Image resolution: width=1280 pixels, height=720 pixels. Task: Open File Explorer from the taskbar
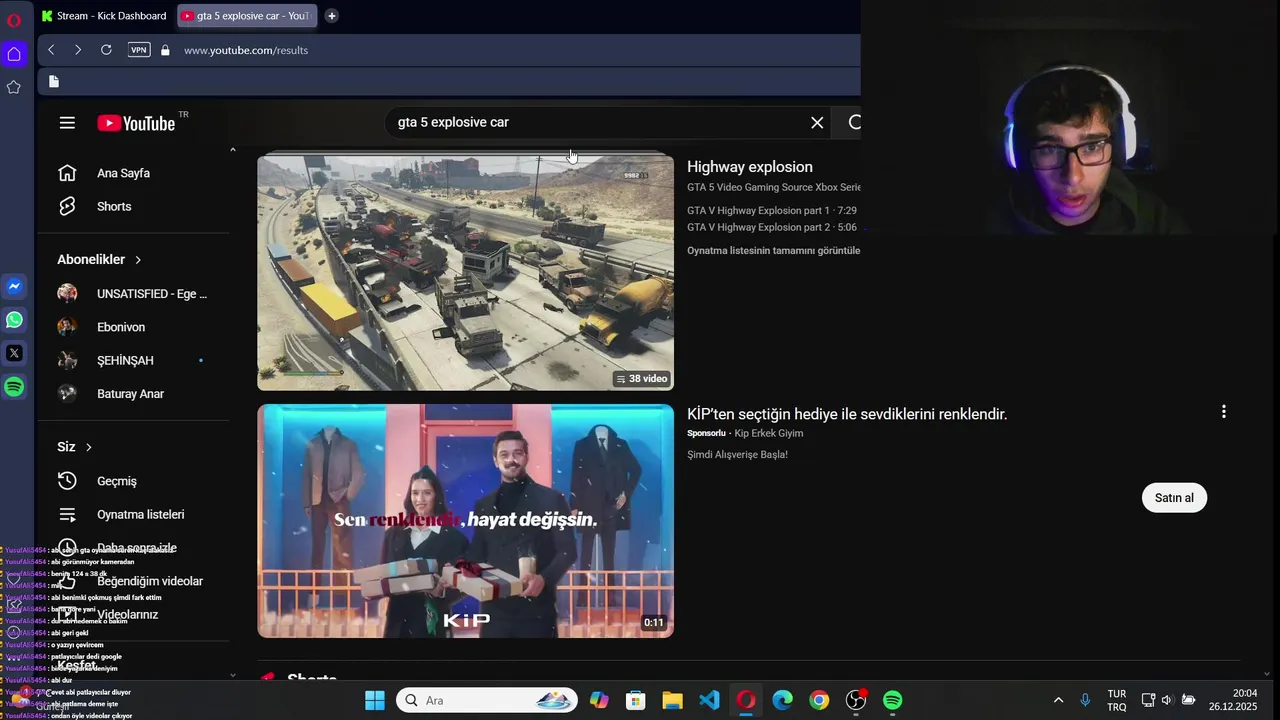[672, 700]
